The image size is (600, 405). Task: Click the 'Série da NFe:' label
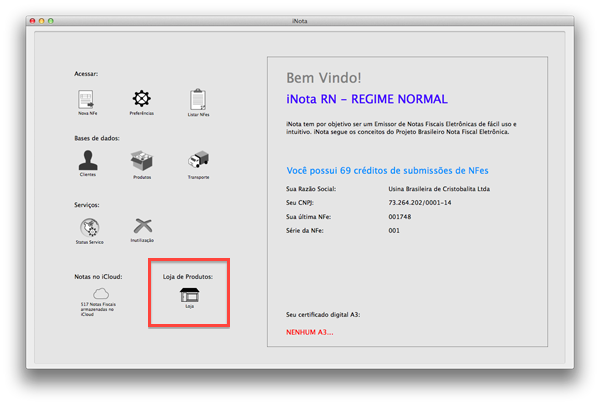point(305,230)
